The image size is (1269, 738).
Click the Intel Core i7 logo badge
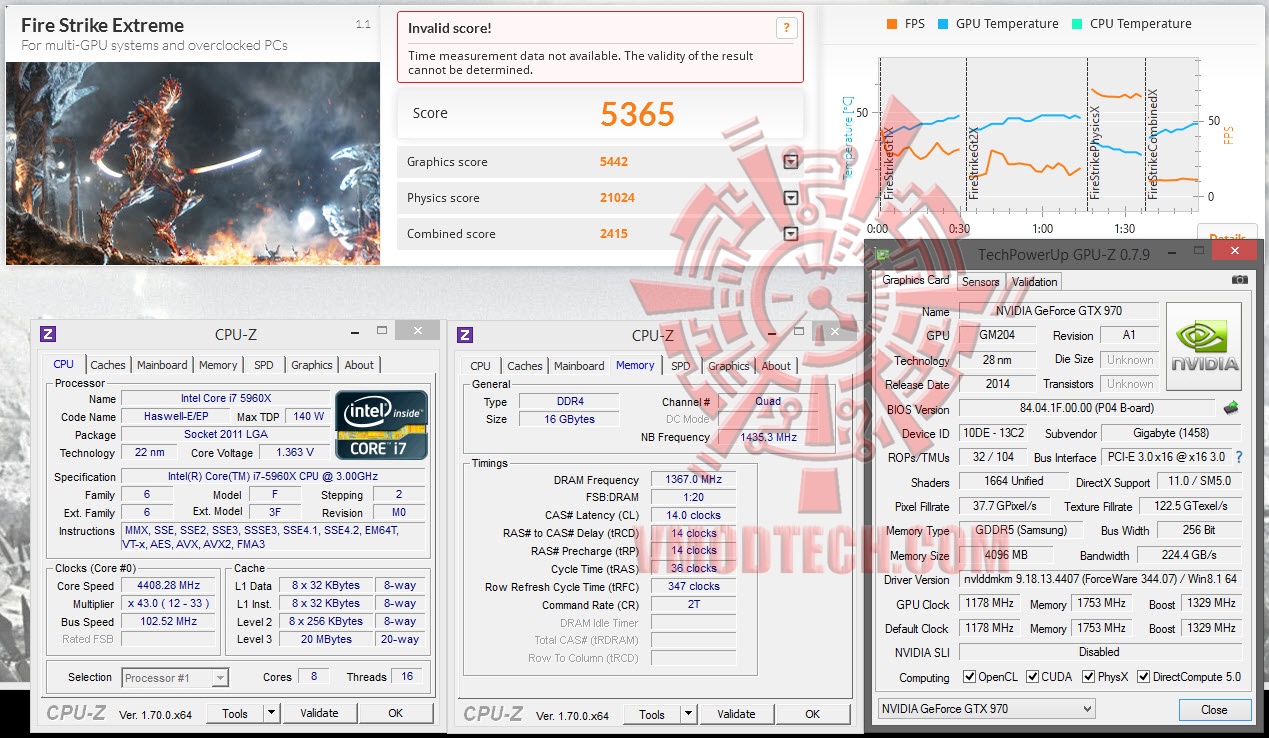pyautogui.click(x=381, y=425)
